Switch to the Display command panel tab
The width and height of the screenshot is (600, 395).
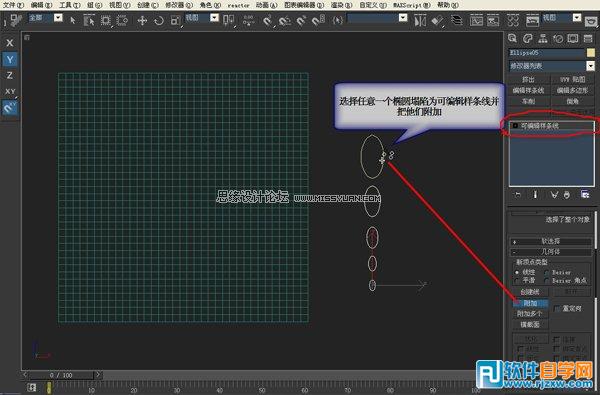[573, 38]
